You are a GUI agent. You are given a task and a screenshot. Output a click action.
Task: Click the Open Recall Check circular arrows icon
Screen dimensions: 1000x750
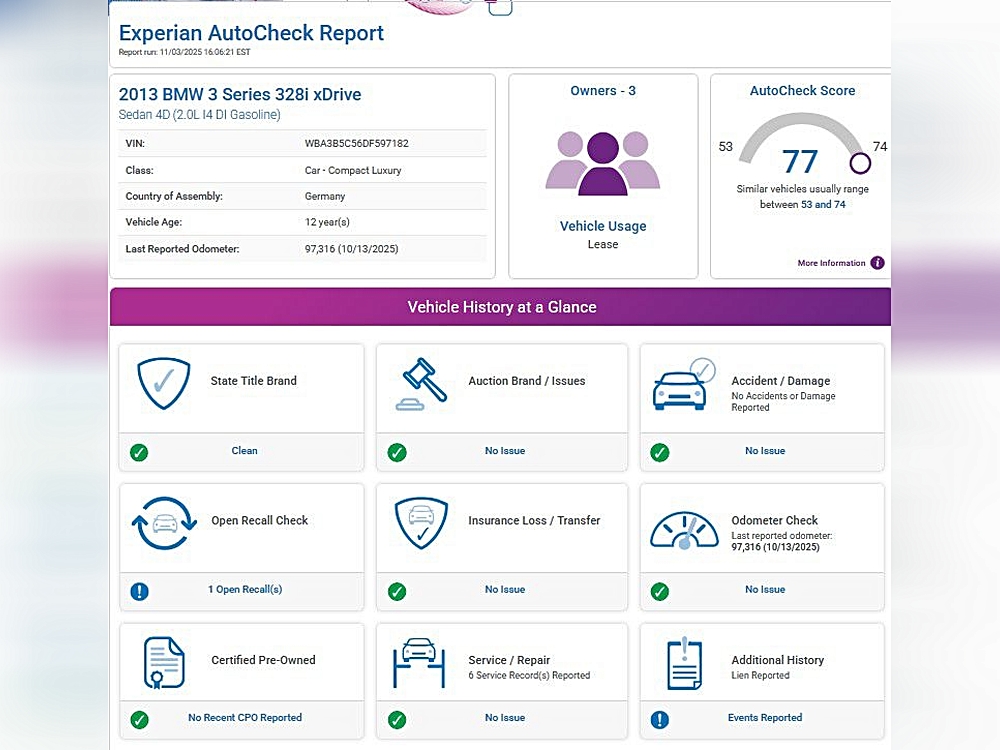163,524
